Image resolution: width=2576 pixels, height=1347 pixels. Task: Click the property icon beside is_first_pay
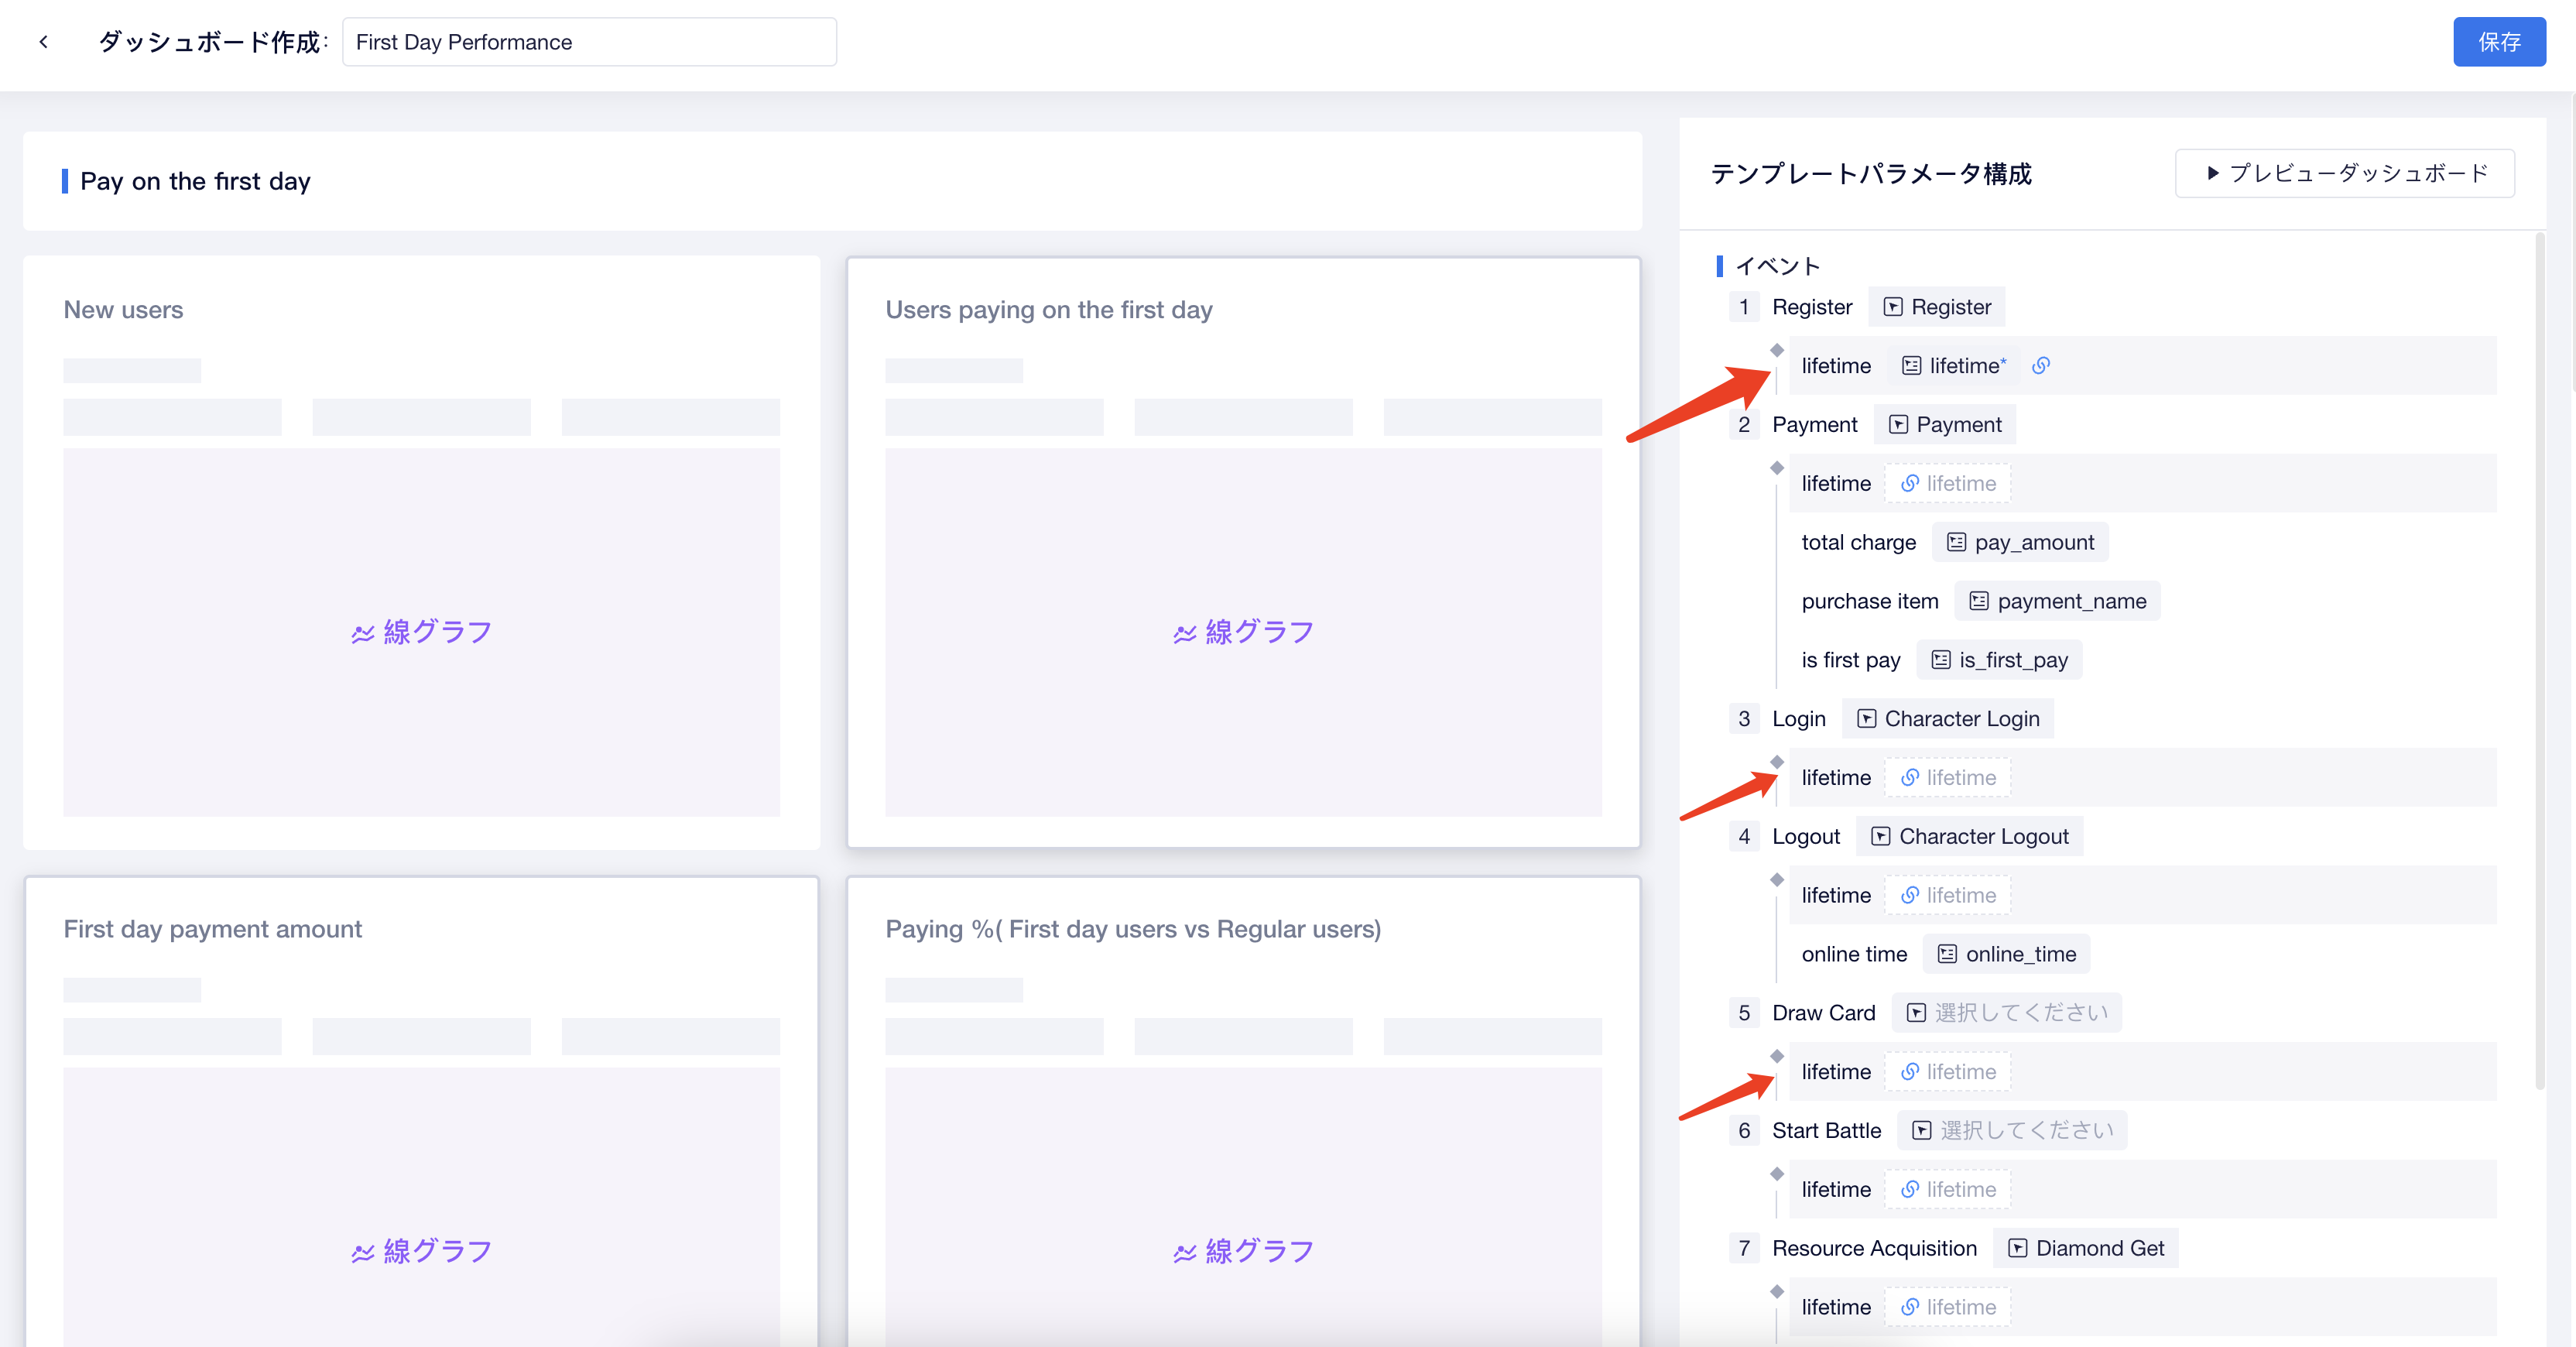[1941, 661]
